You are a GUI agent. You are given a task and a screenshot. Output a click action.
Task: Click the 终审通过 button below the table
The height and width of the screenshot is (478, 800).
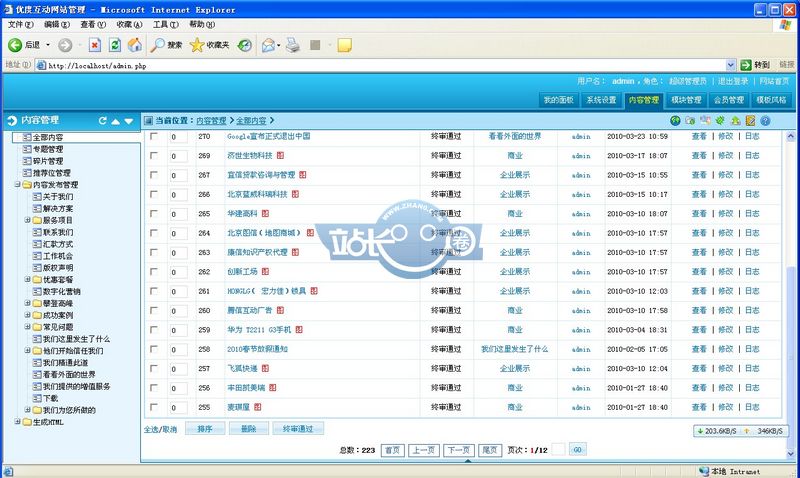tap(298, 429)
